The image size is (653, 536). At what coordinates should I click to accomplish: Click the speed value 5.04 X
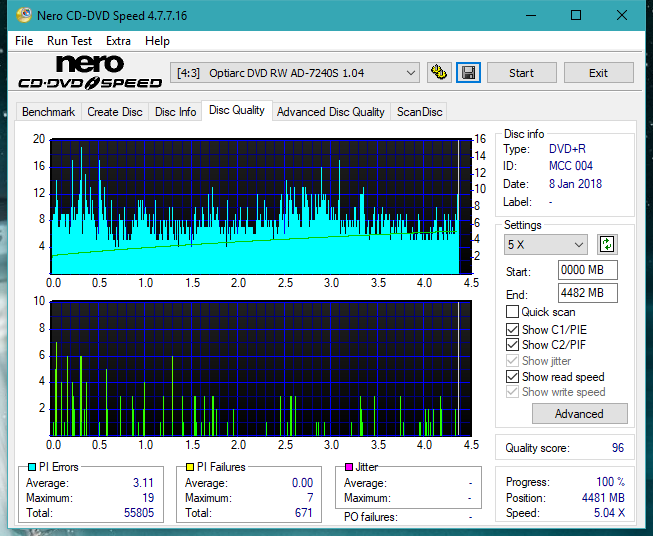pos(609,513)
